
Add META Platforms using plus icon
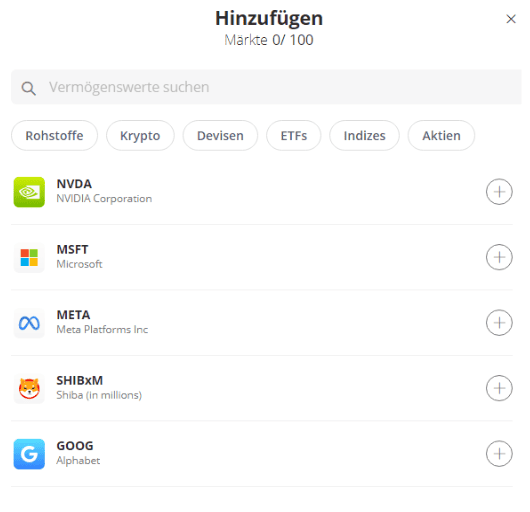pyautogui.click(x=499, y=323)
